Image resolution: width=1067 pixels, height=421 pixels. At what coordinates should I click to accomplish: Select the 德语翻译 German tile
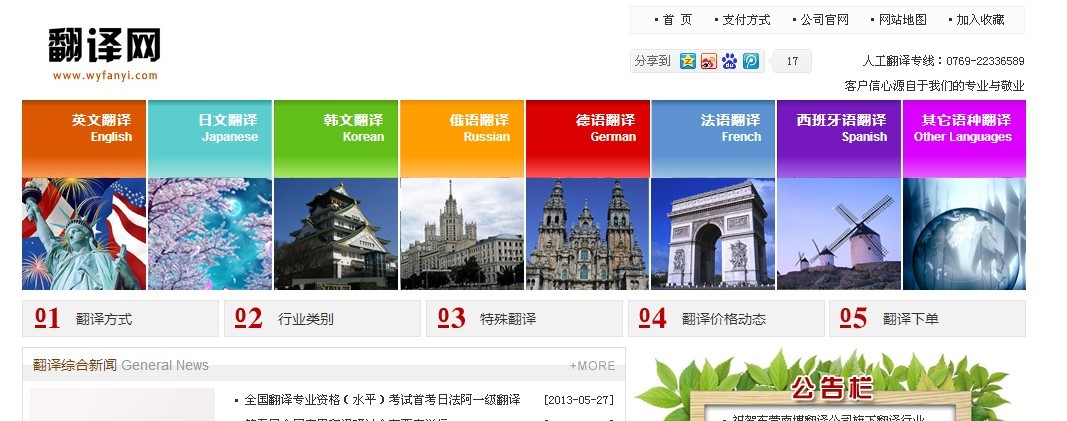pyautogui.click(x=588, y=139)
